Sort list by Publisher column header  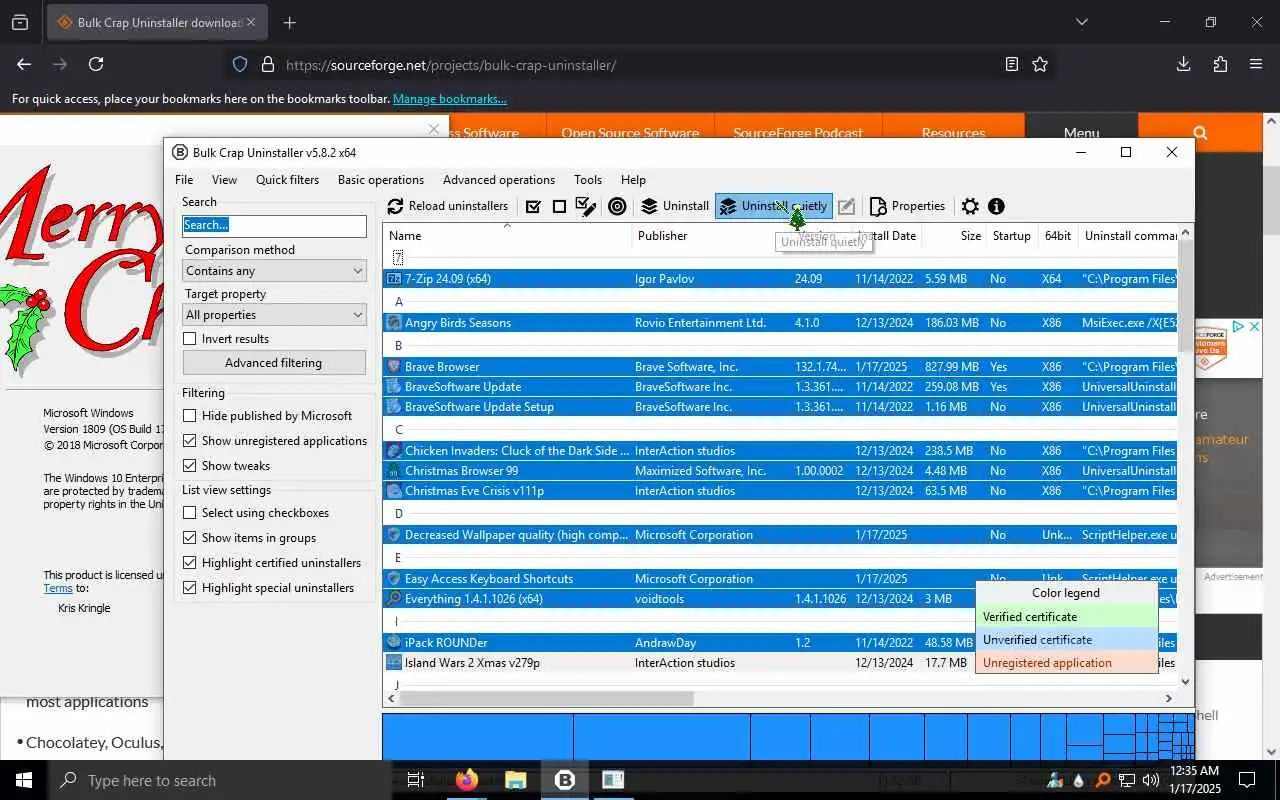(711, 236)
